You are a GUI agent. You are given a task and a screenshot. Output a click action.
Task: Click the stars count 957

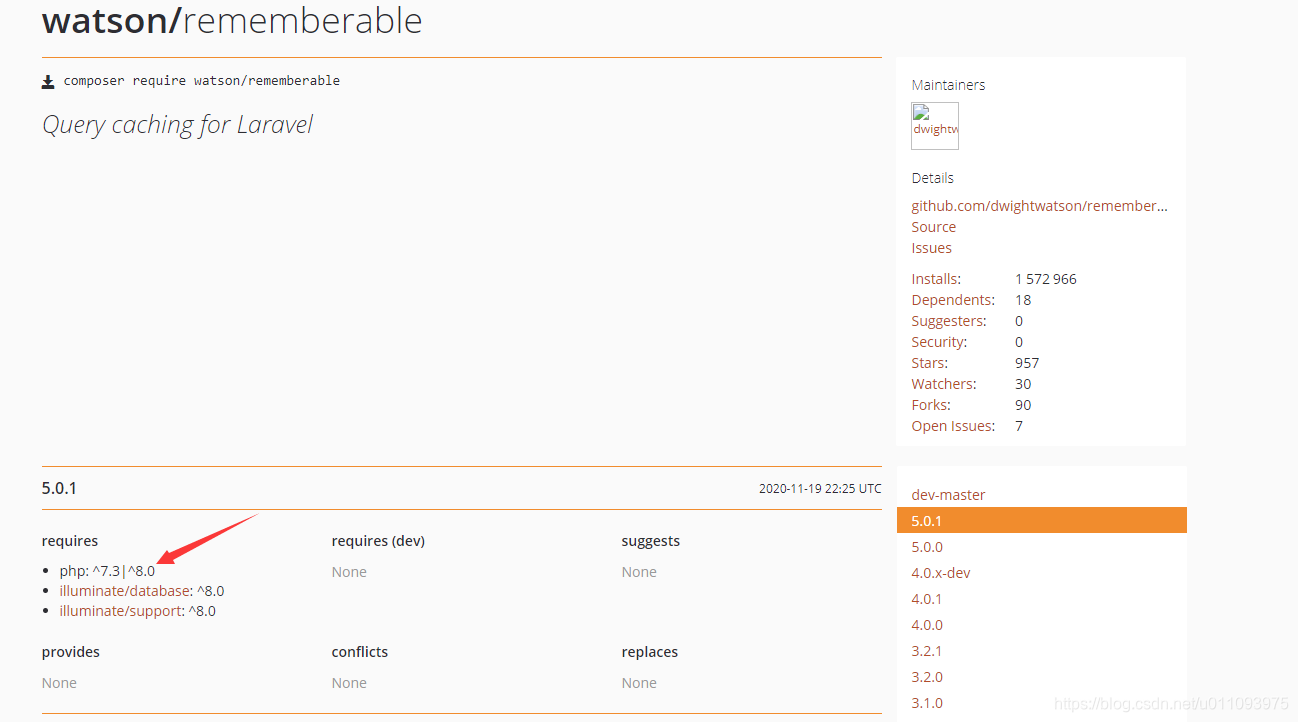tap(1027, 363)
